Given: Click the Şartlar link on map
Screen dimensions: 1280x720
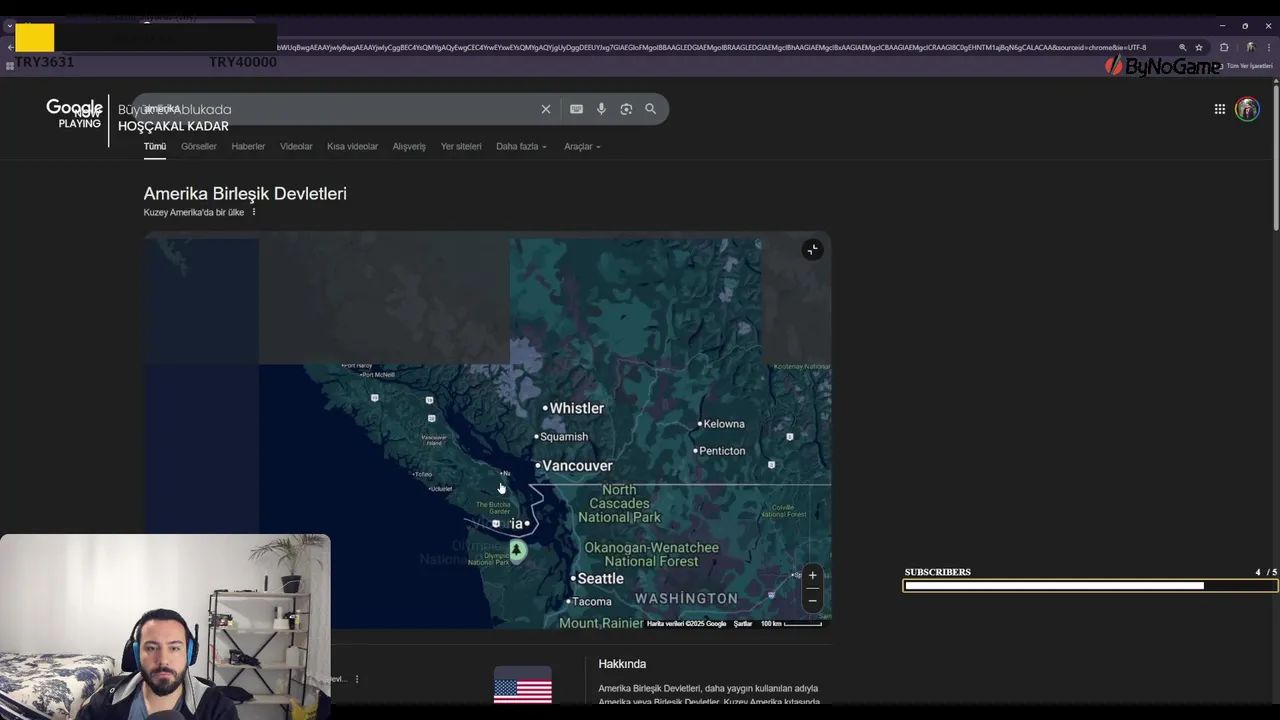Looking at the screenshot, I should pyautogui.click(x=743, y=624).
